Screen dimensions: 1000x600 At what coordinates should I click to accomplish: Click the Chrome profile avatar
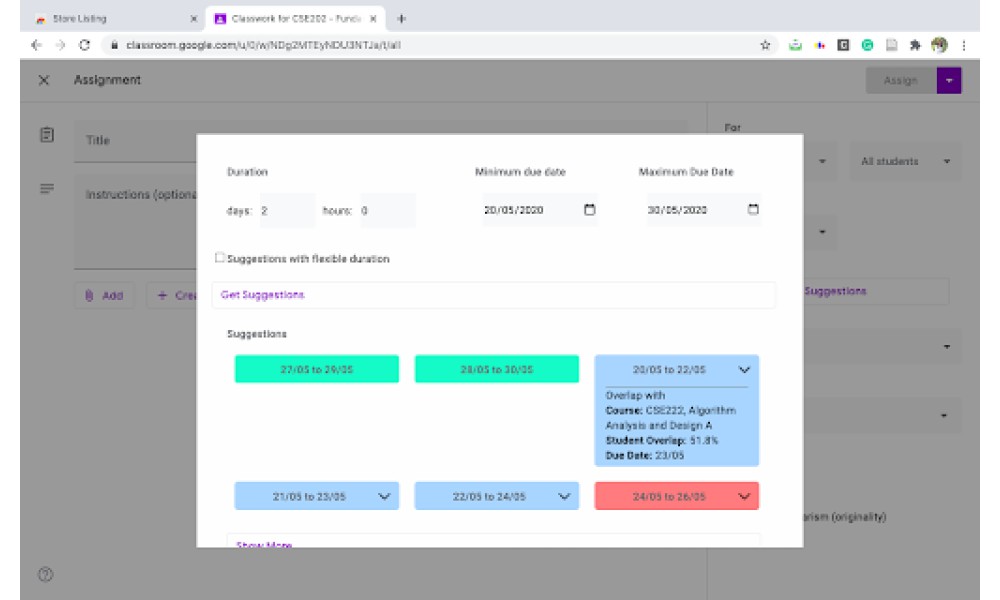(939, 45)
